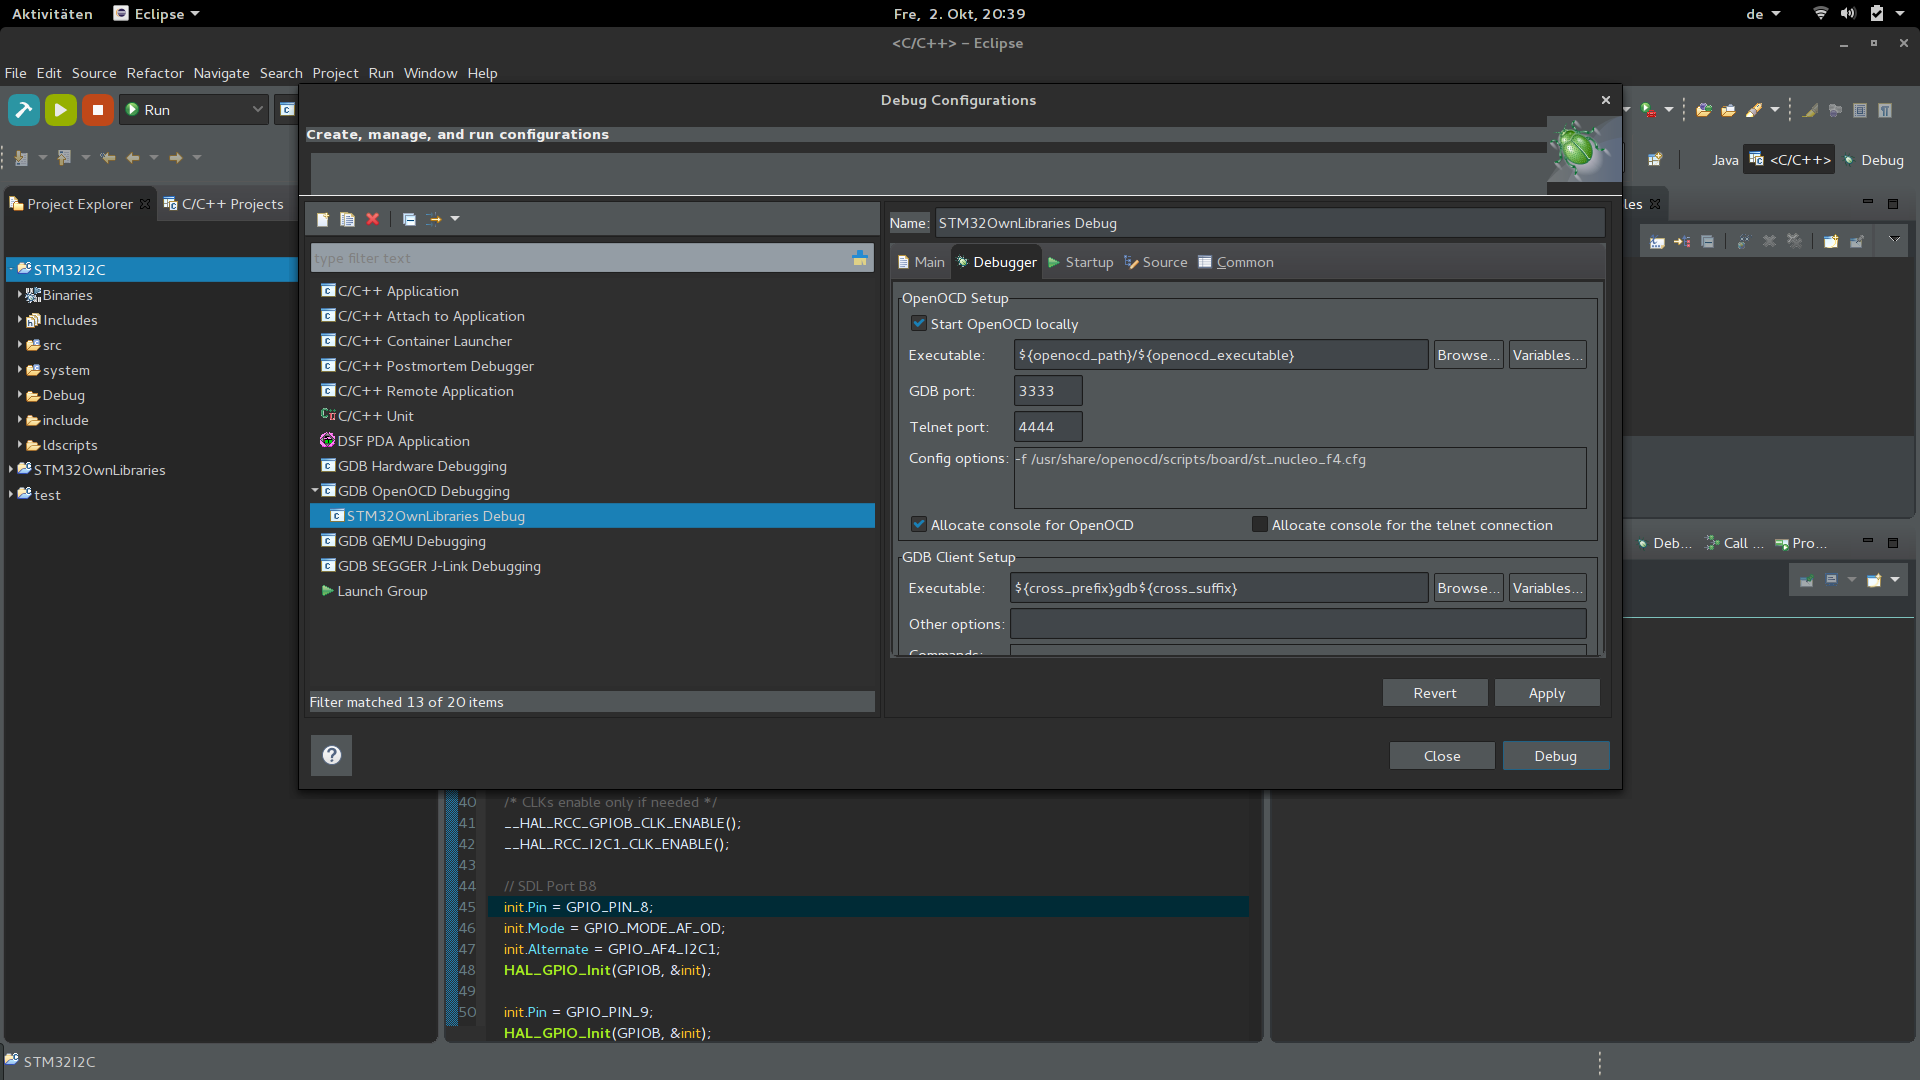Uncheck Start OpenOCD locally
Viewport: 1920px width, 1080px height.
tap(918, 324)
